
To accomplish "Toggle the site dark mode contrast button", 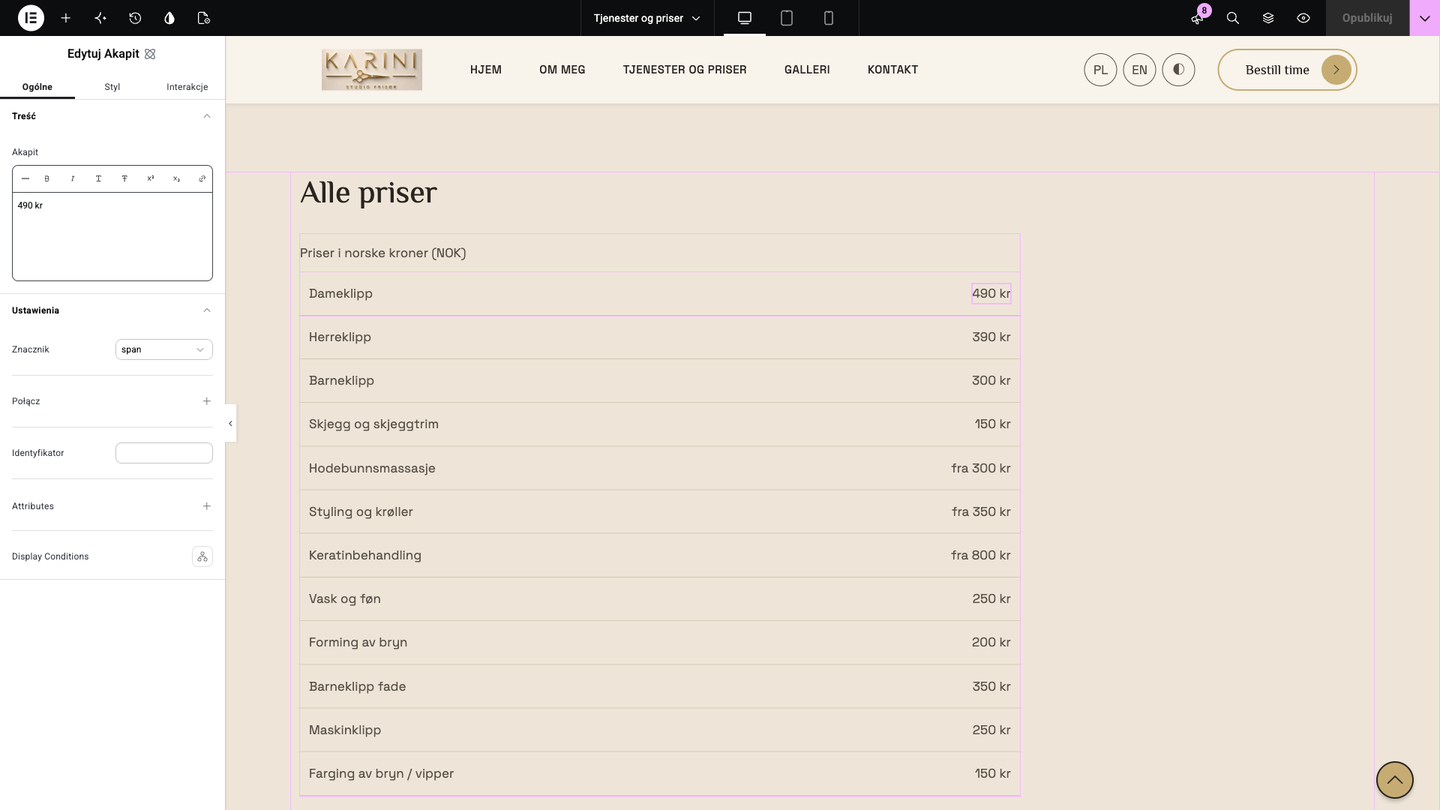I will coord(1179,70).
